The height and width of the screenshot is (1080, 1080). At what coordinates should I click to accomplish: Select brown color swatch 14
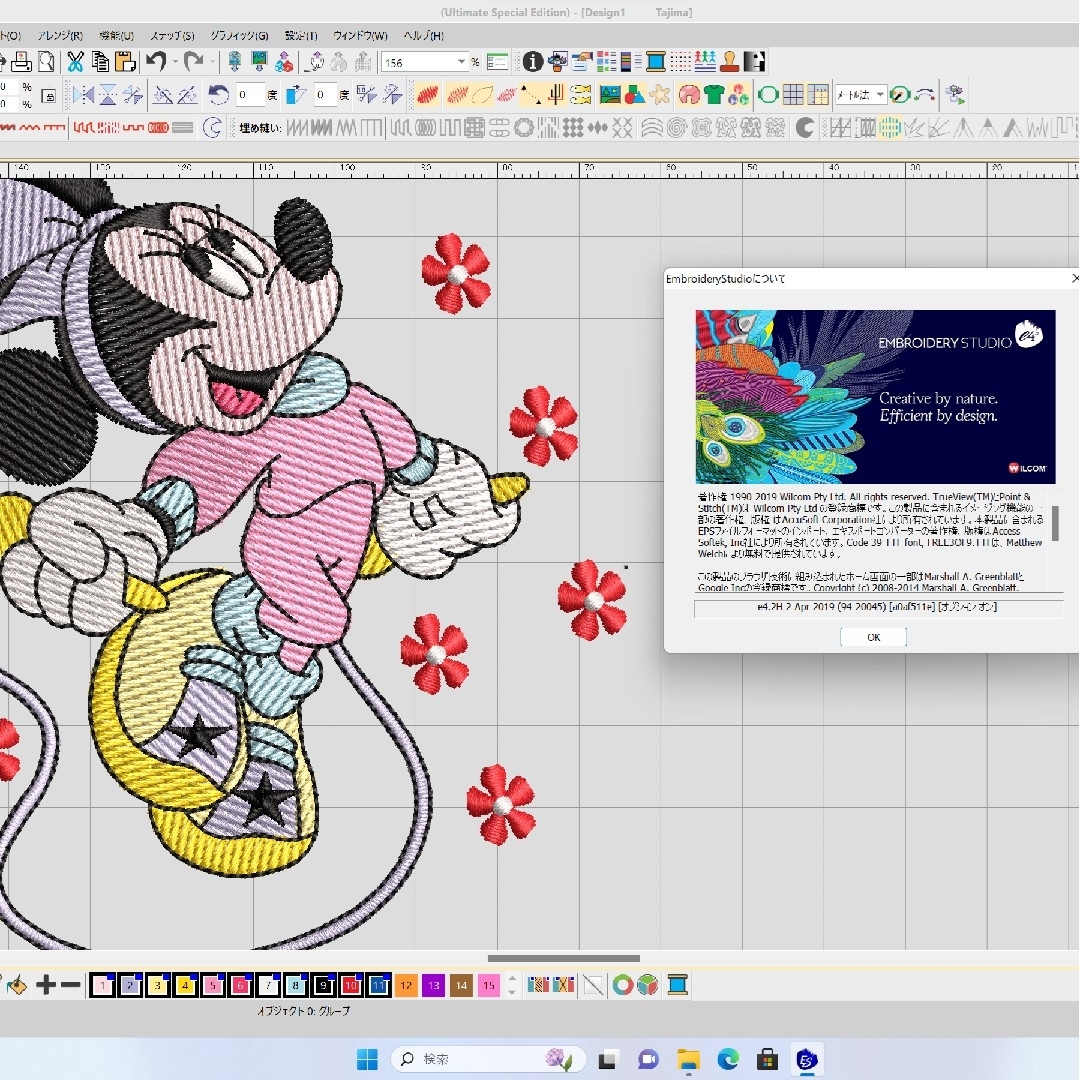pos(461,985)
